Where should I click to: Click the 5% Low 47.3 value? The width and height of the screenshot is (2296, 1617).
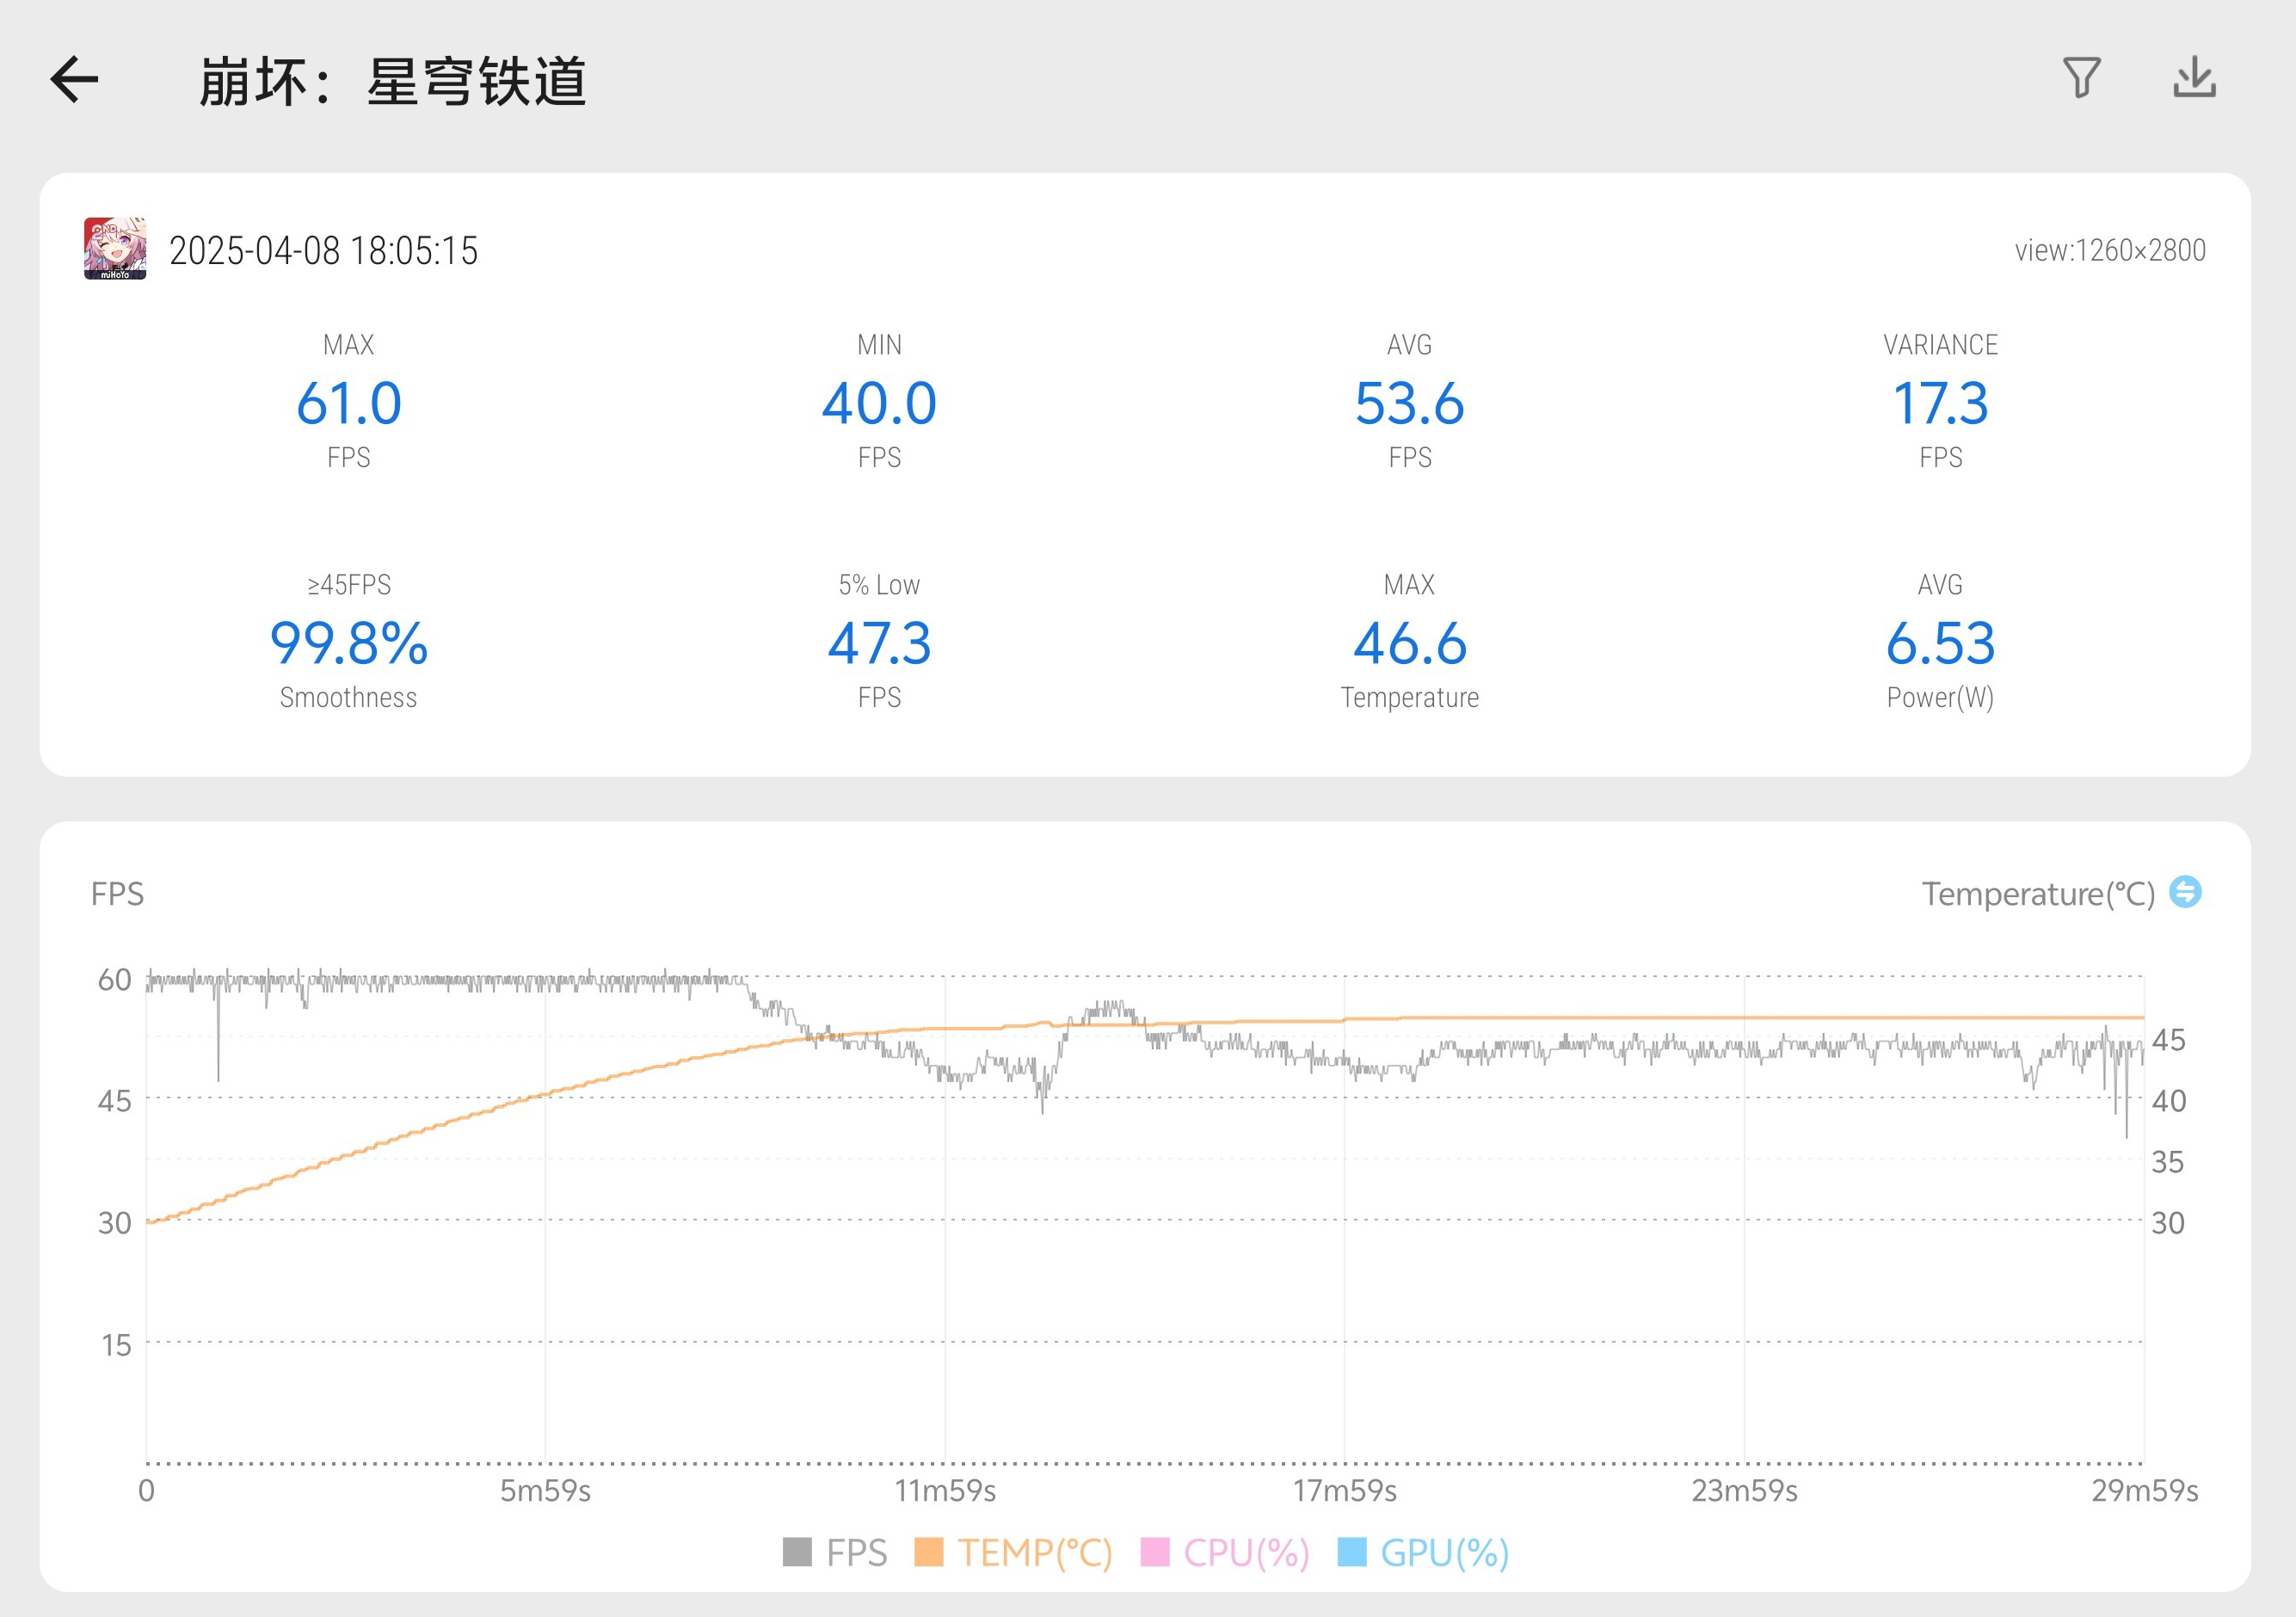[x=879, y=643]
